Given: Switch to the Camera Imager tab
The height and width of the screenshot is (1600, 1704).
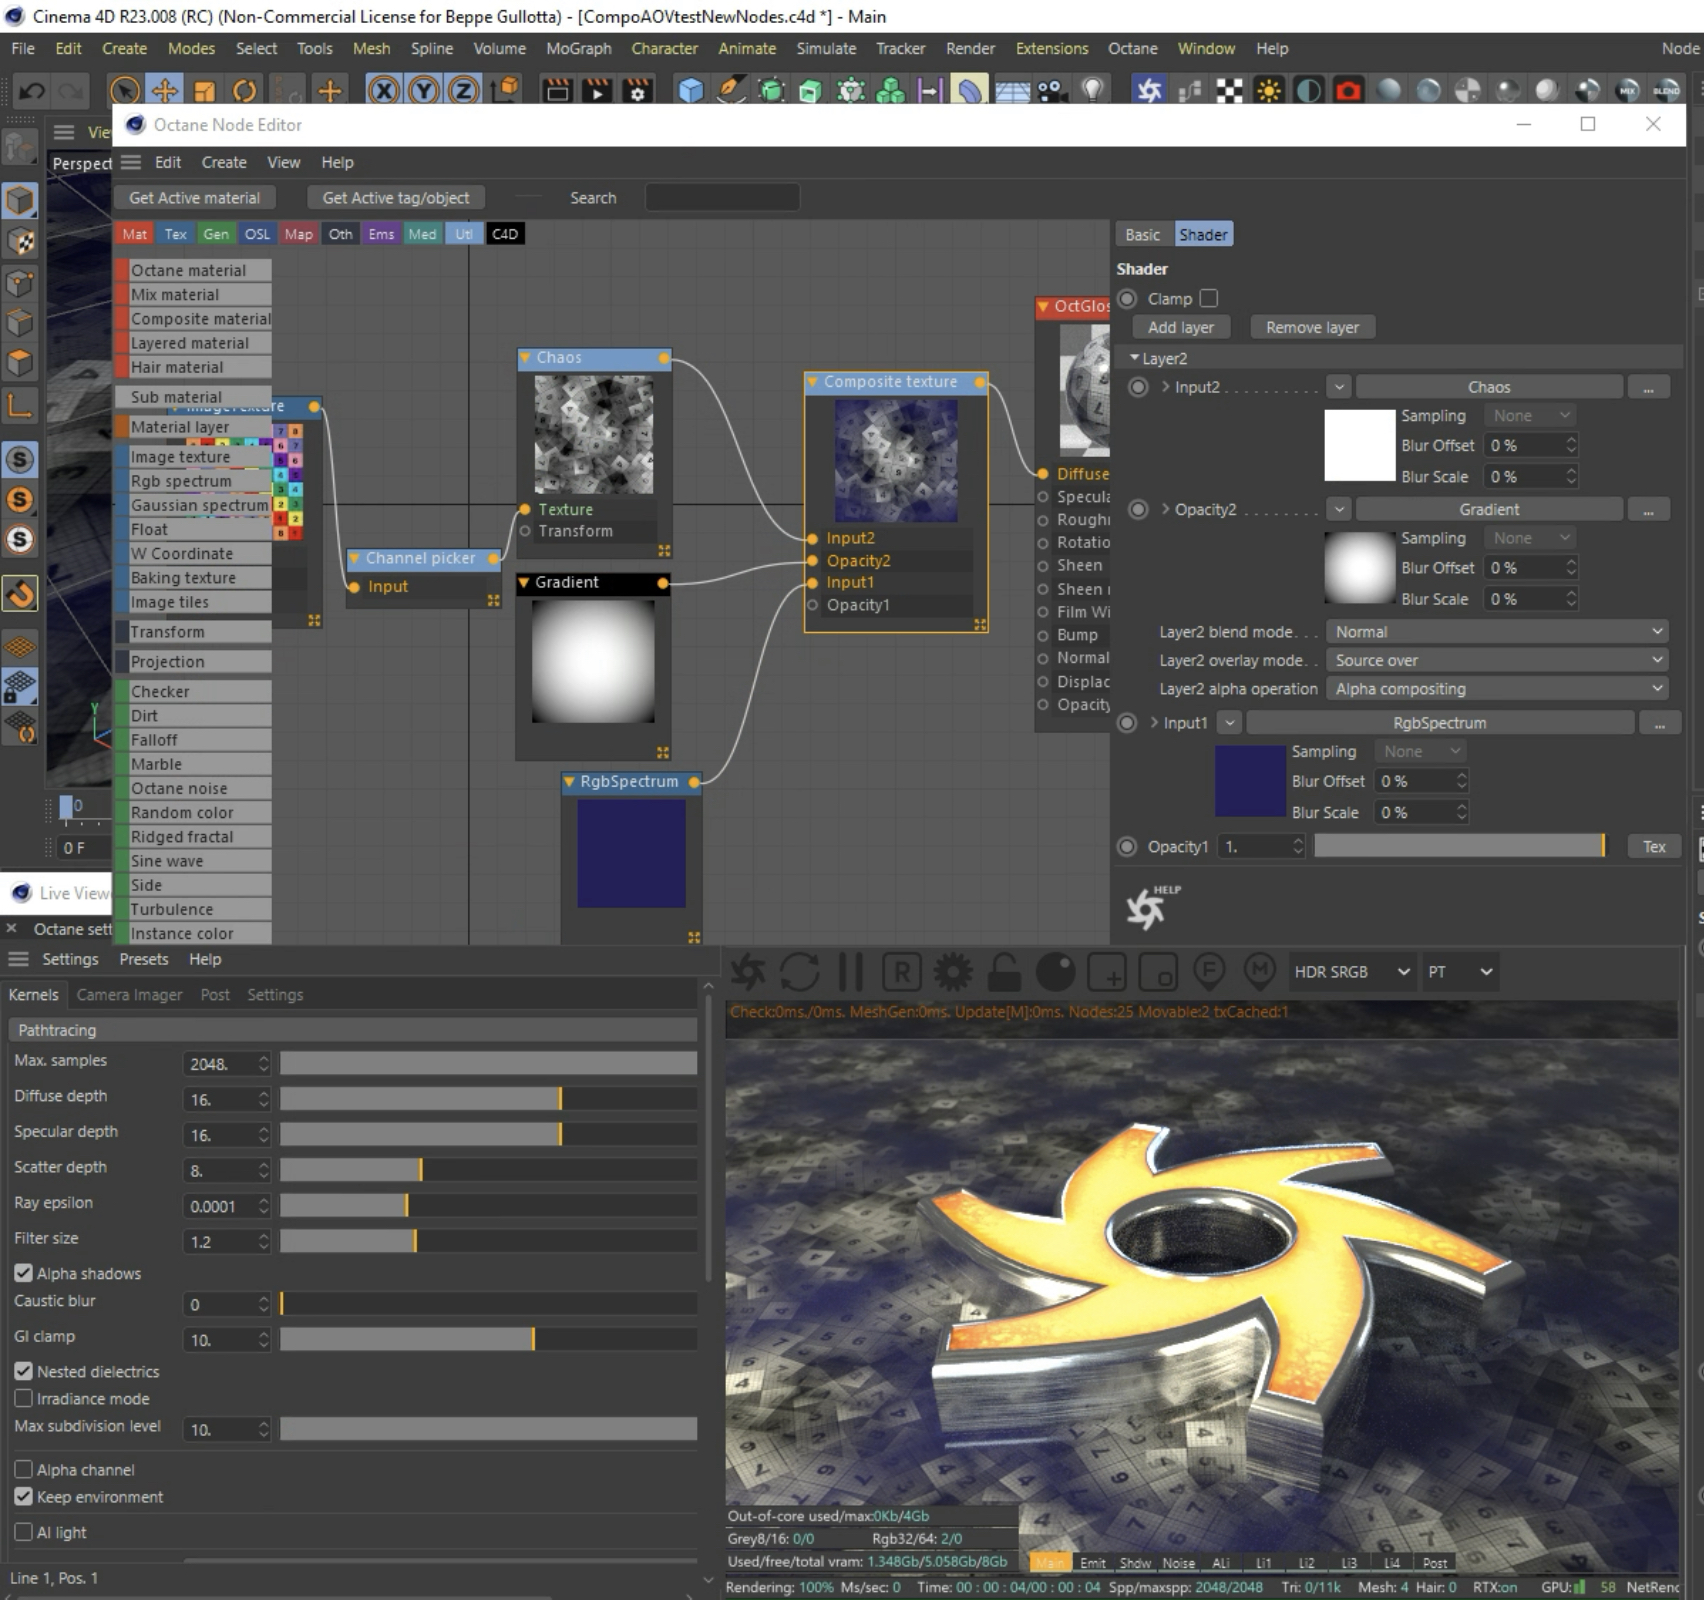Looking at the screenshot, I should pos(129,995).
